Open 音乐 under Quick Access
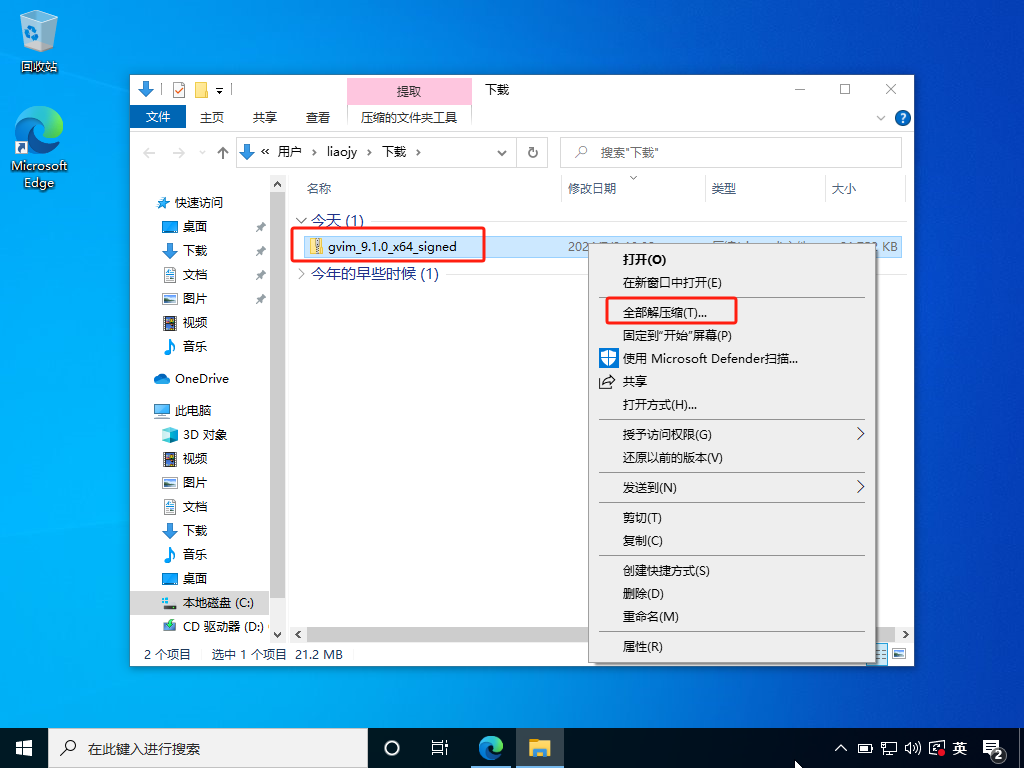Viewport: 1024px width, 768px height. (185, 346)
